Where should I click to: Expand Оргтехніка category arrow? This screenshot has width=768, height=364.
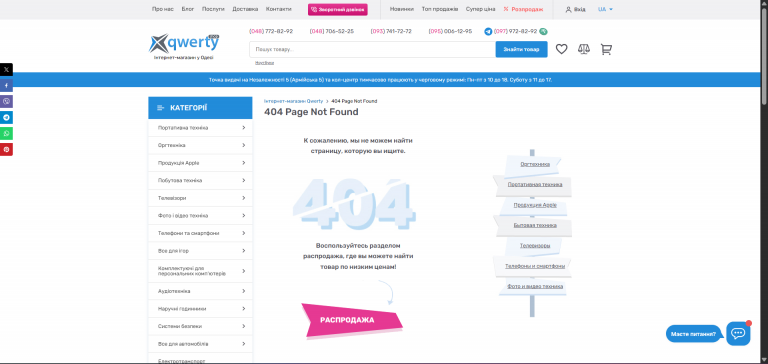(x=243, y=146)
